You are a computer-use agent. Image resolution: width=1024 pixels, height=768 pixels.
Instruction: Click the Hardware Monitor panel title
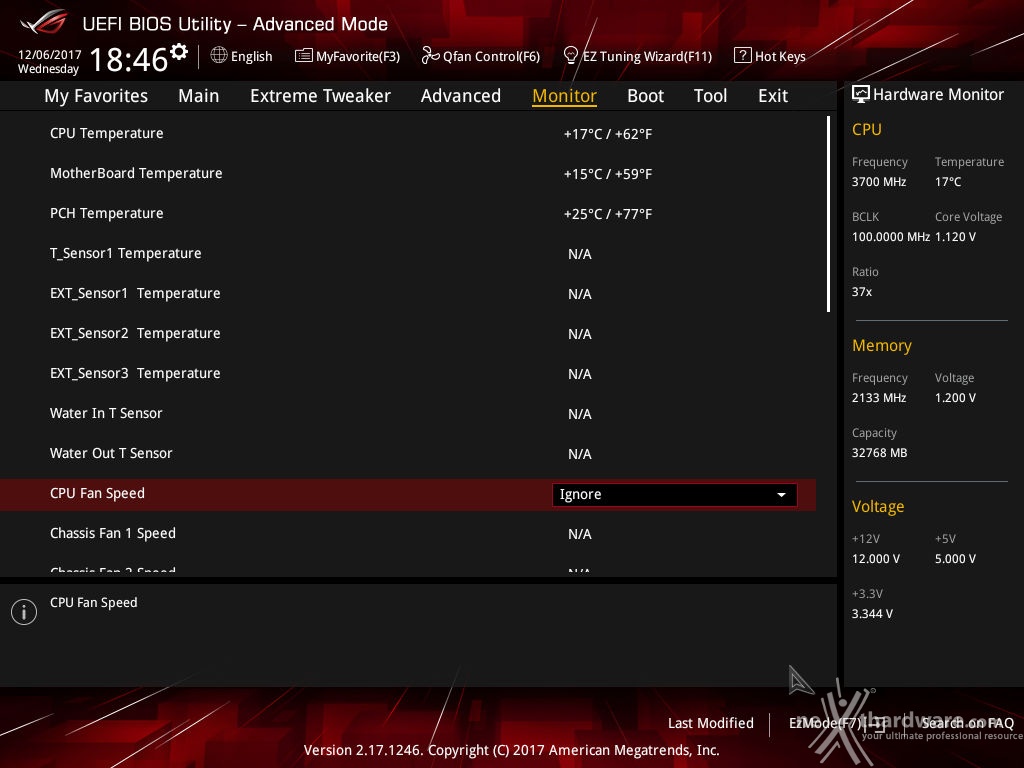(x=938, y=95)
